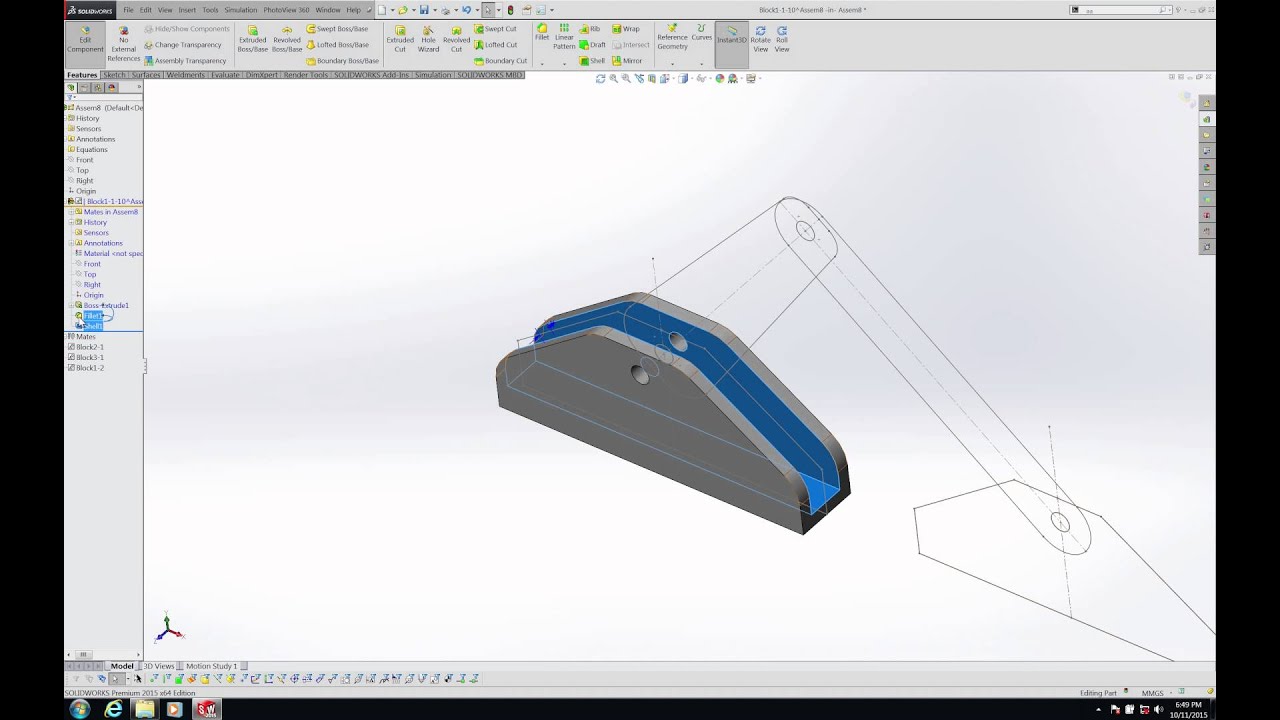Open File Explorer from taskbar

click(145, 709)
